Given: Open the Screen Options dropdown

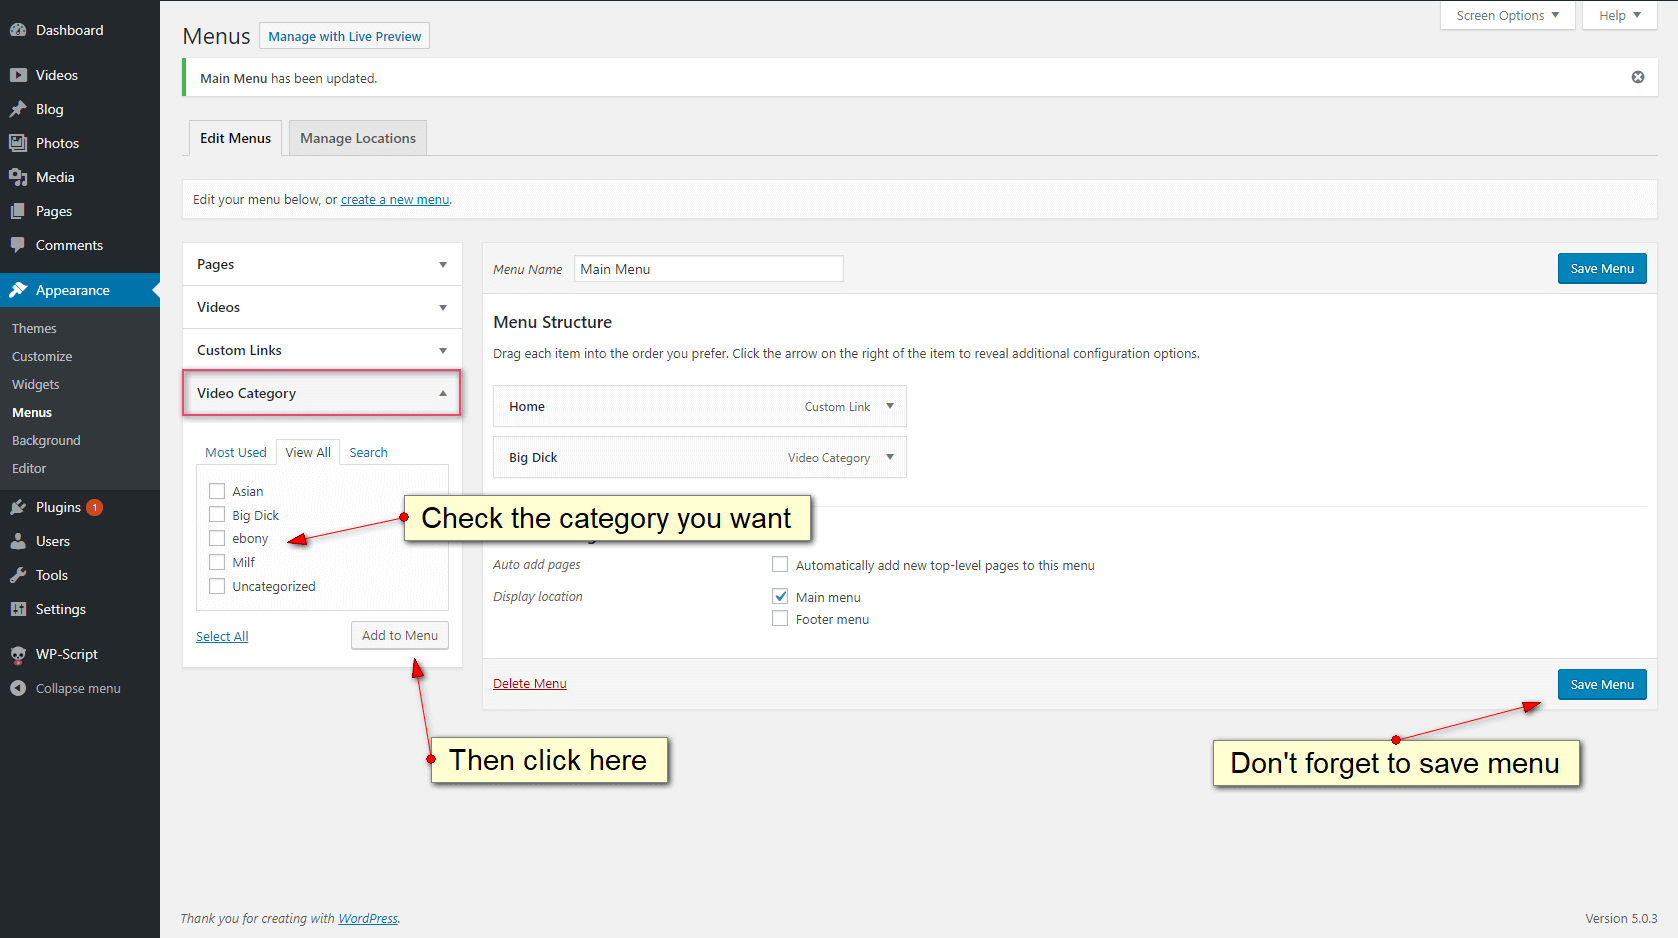Looking at the screenshot, I should pyautogui.click(x=1508, y=15).
